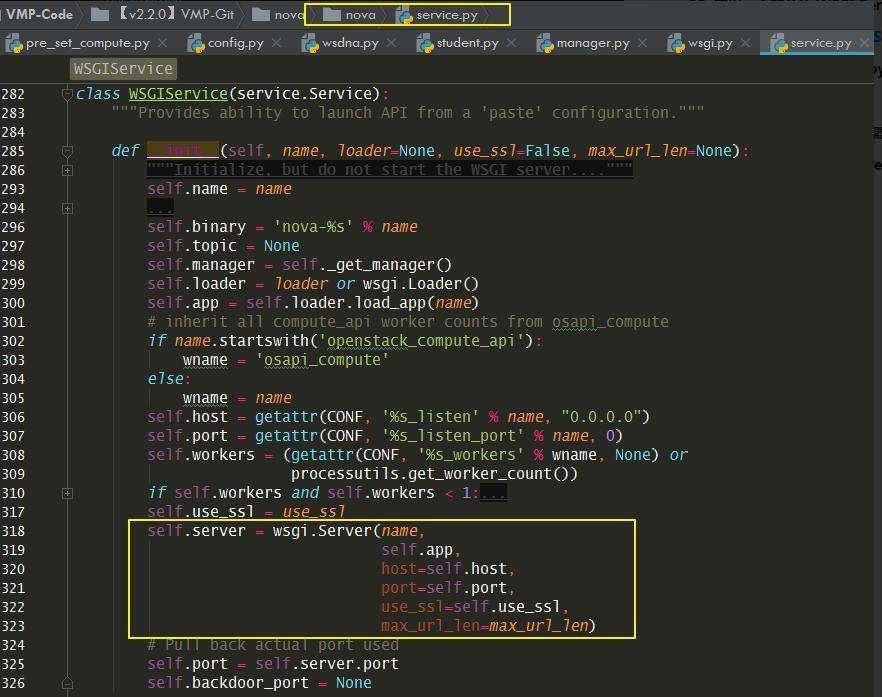This screenshot has width=882, height=697.
Task: Click Python icon on manager.py tab
Action: [545, 44]
